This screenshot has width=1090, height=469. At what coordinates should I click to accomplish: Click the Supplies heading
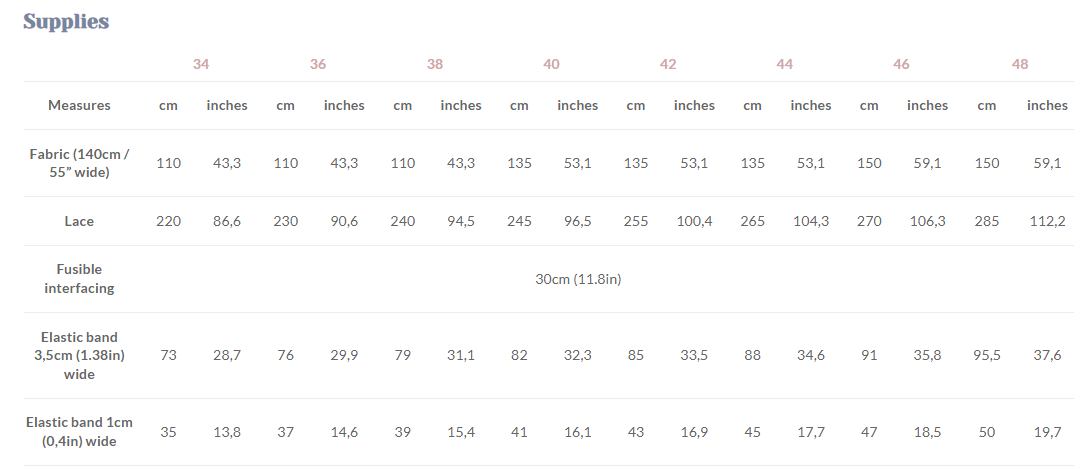click(x=66, y=22)
